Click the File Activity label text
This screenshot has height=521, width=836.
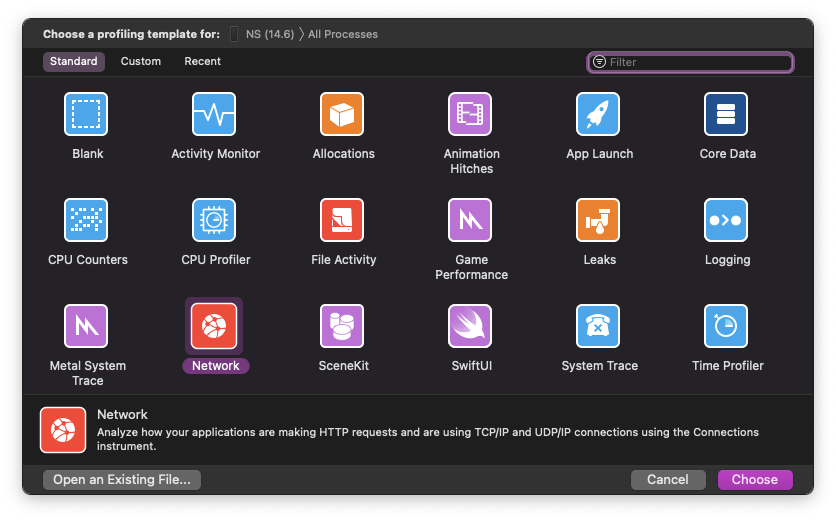pyautogui.click(x=343, y=260)
